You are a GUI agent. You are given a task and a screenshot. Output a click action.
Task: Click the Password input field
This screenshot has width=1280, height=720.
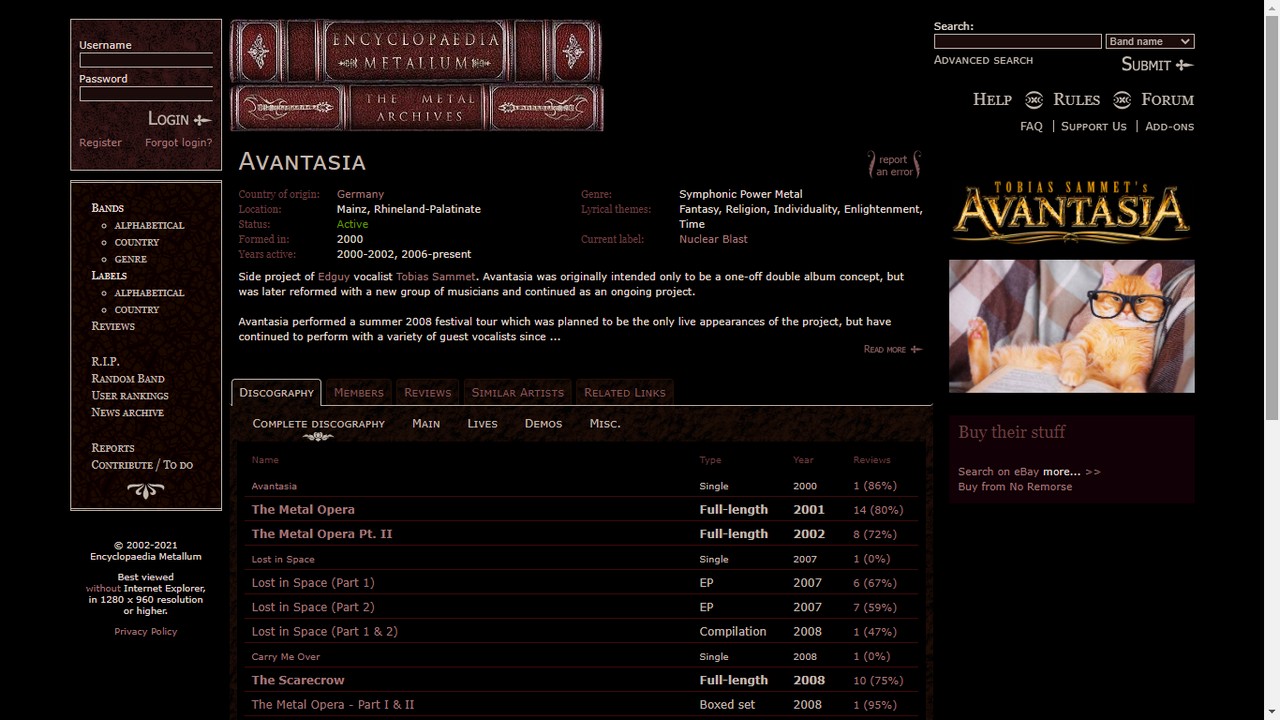pyautogui.click(x=146, y=93)
